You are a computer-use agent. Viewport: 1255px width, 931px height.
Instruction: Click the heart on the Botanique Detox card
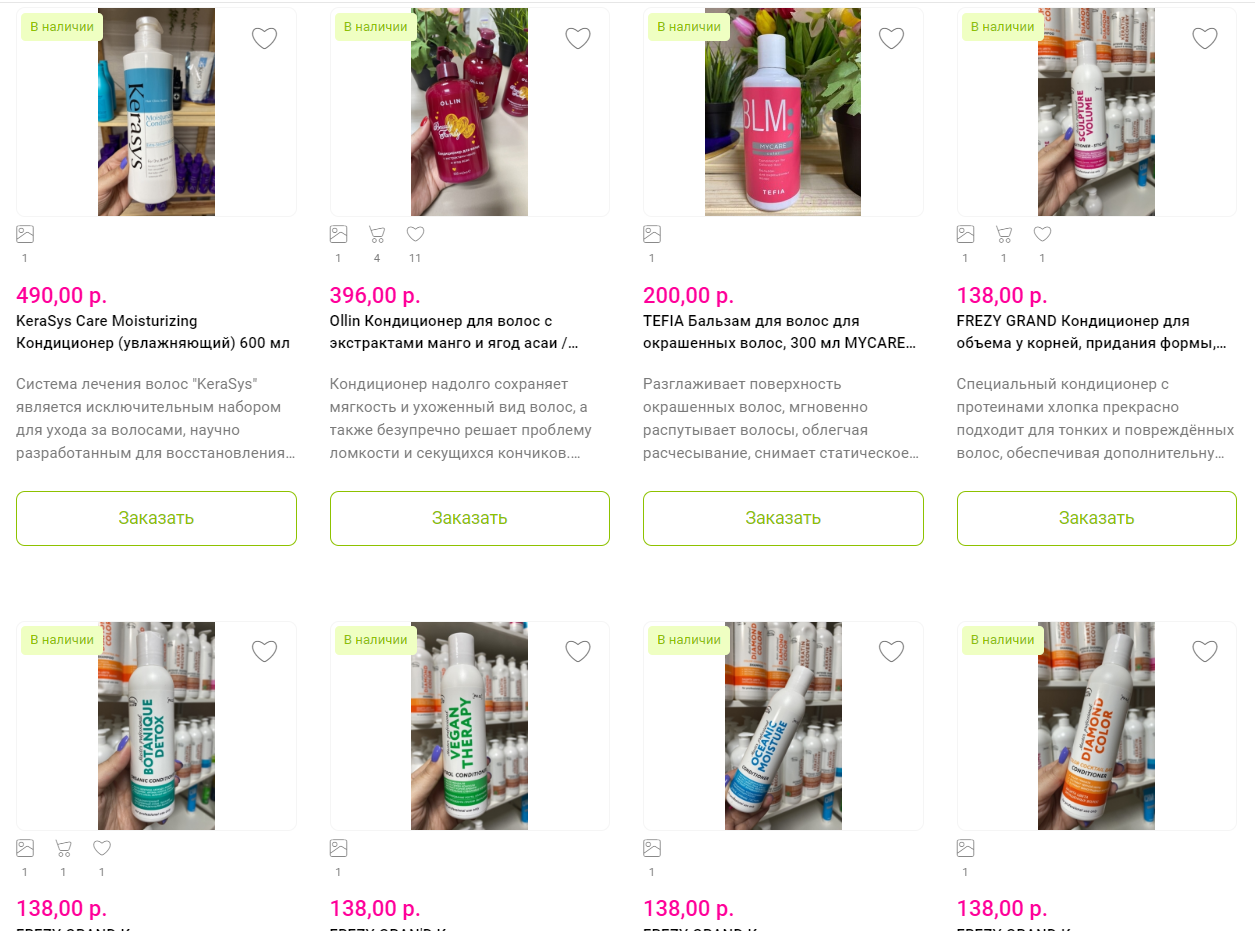(264, 651)
